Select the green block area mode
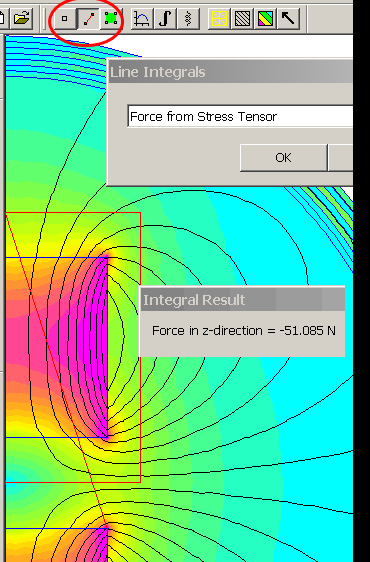The height and width of the screenshot is (562, 370). pyautogui.click(x=111, y=18)
